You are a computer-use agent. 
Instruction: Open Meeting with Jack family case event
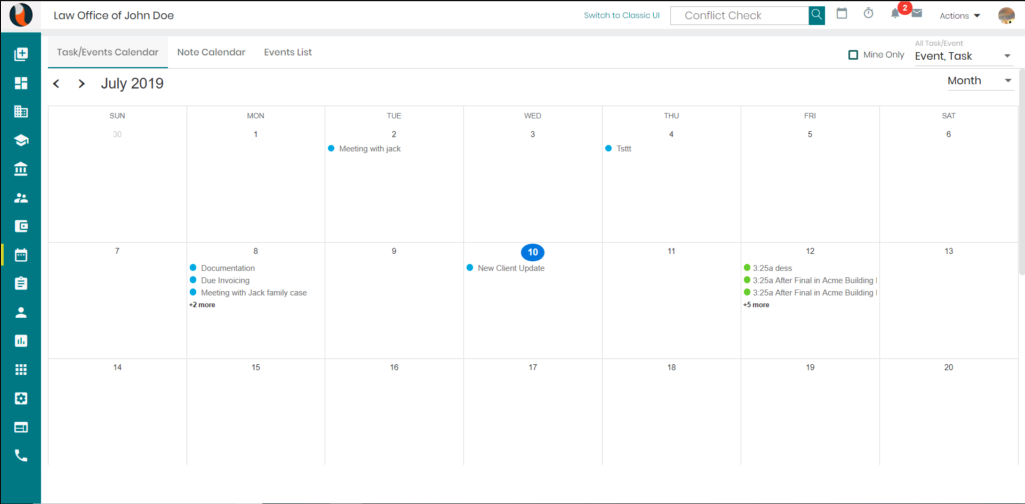point(248,293)
